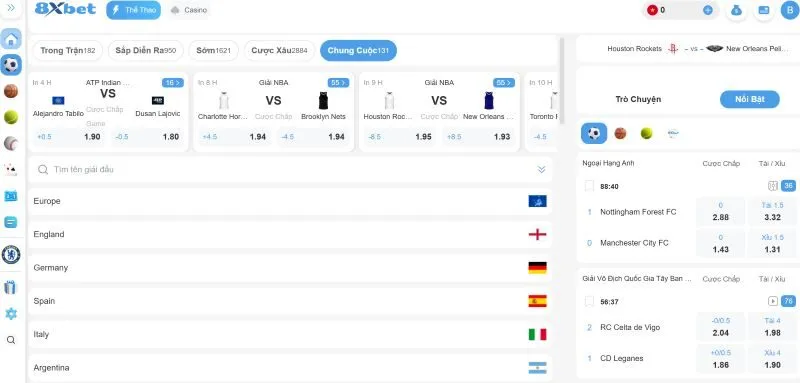Bet Alejandro Tabilo +0.5 at 1.90
This screenshot has width=800, height=383.
[x=68, y=137]
